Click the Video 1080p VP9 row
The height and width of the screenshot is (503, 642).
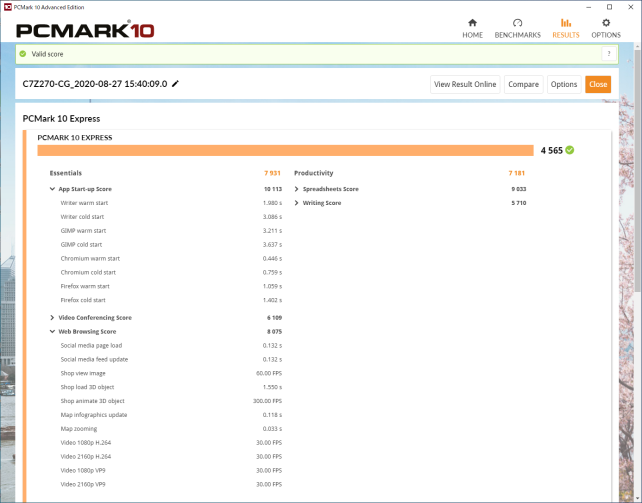point(171,470)
